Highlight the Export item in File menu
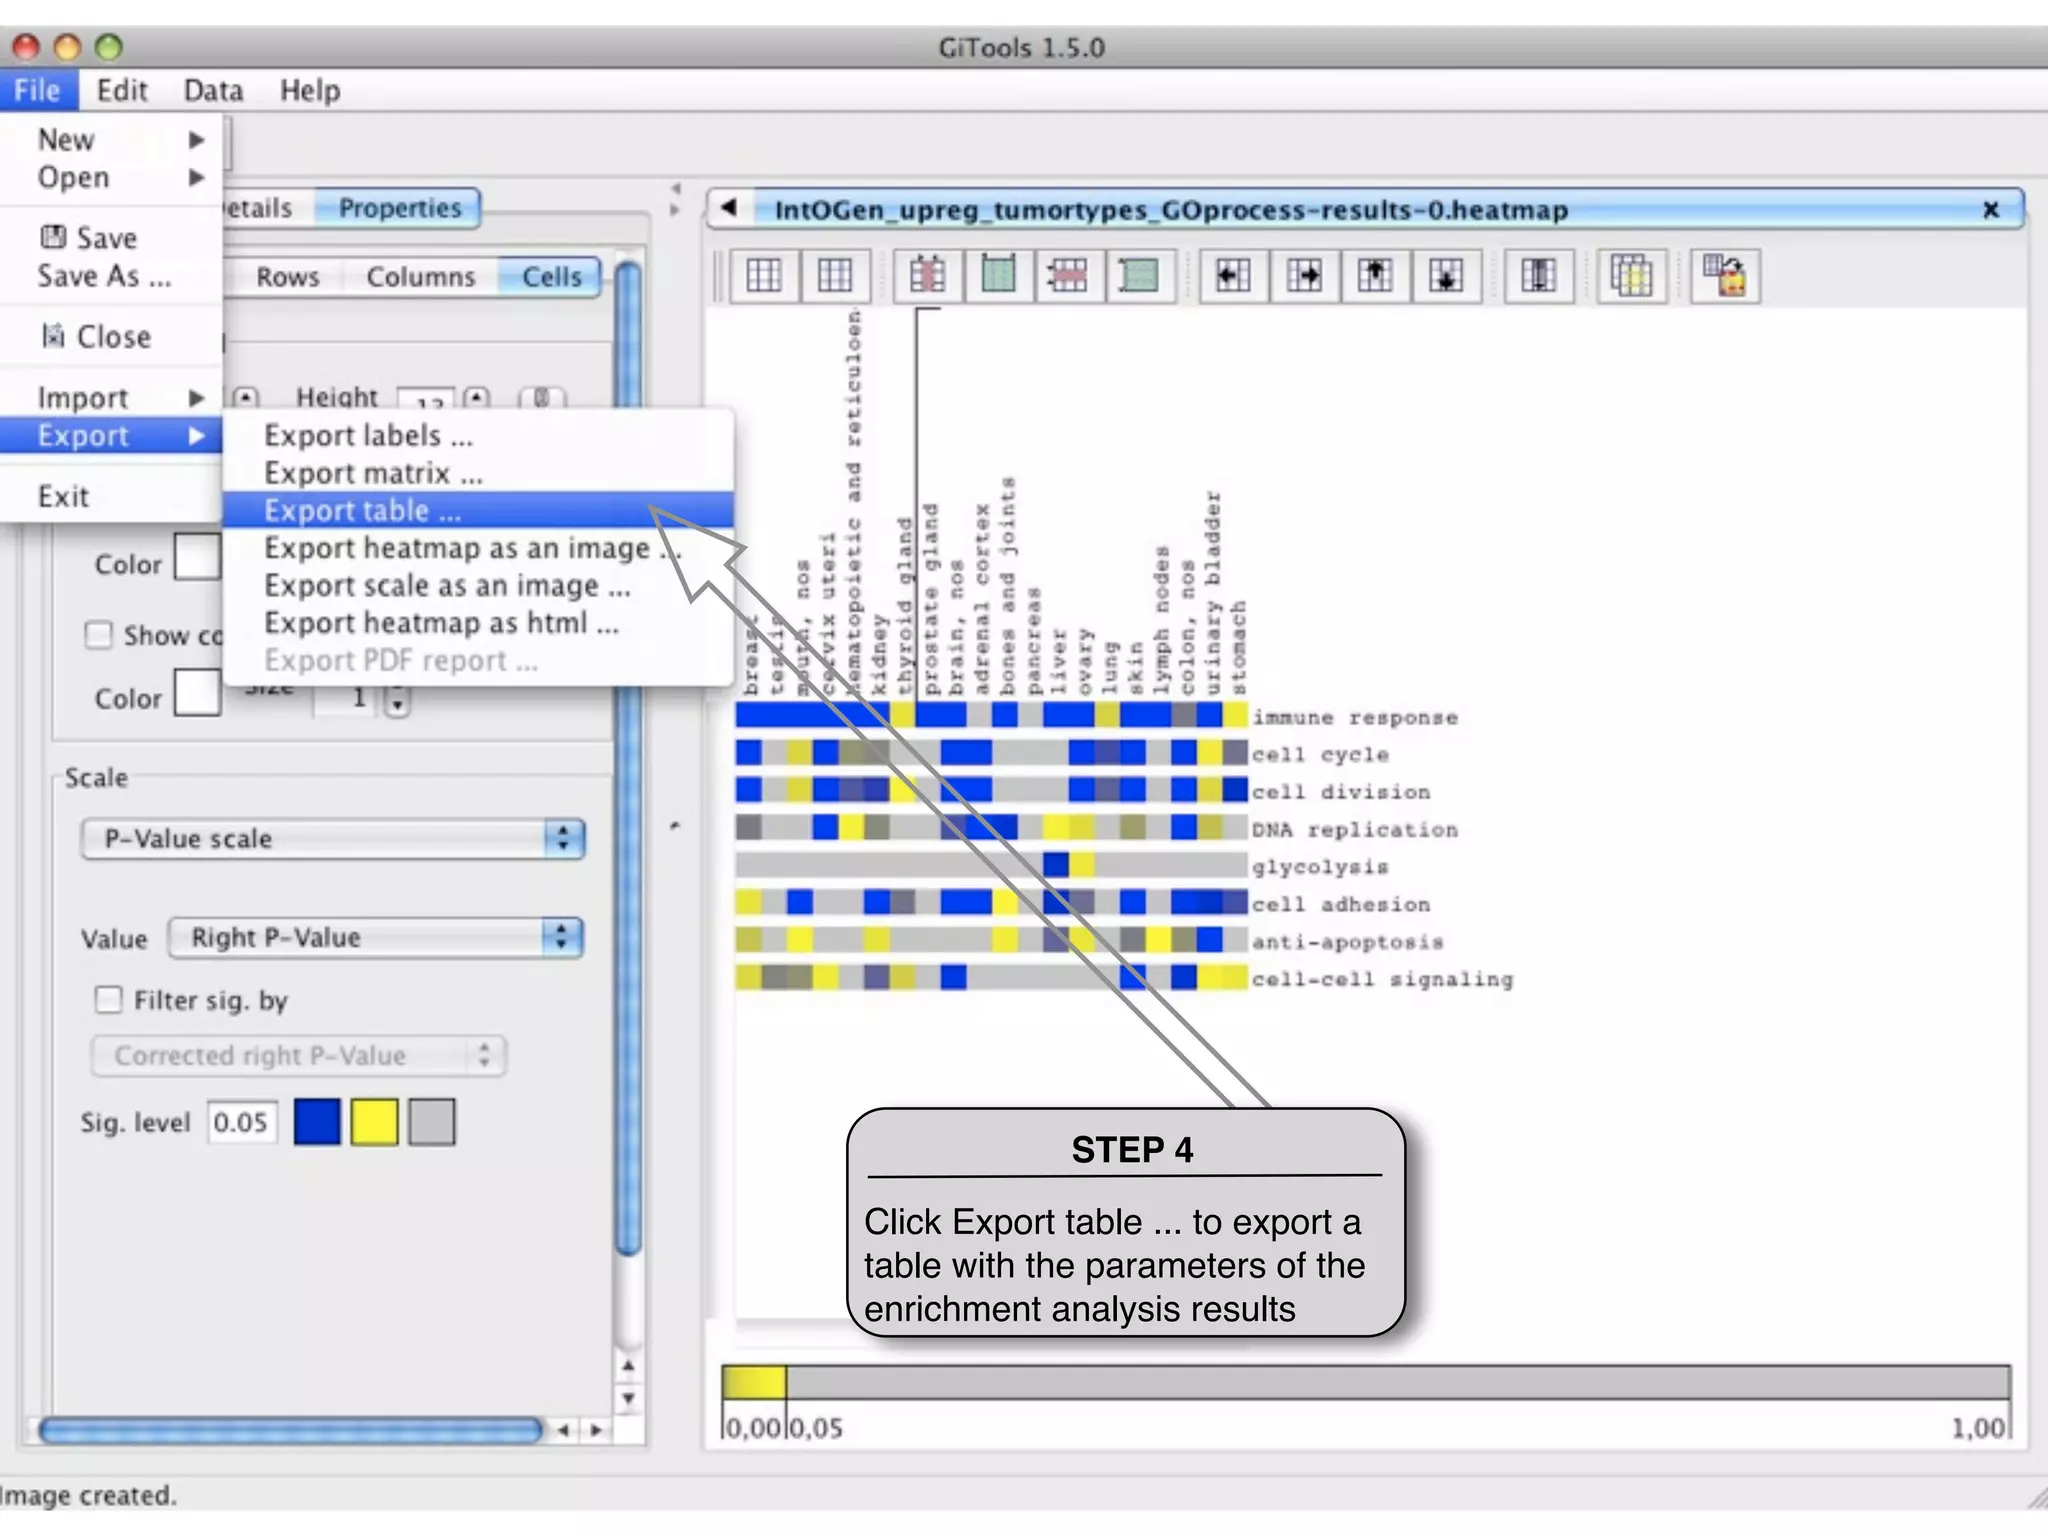The height and width of the screenshot is (1536, 2048). 110,435
